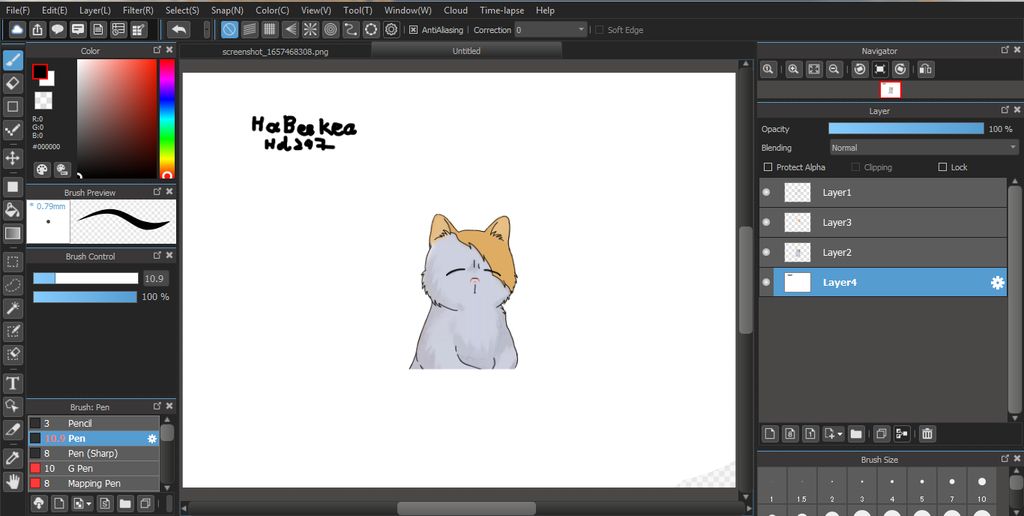Select the rectangular Select tool

[12, 262]
